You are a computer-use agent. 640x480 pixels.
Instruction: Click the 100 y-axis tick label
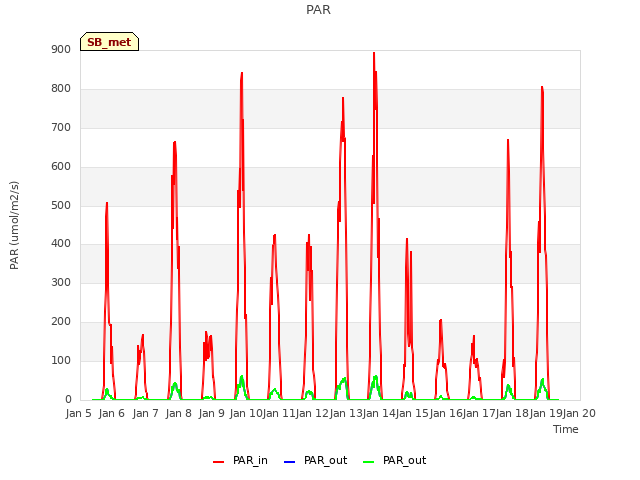click(x=61, y=360)
